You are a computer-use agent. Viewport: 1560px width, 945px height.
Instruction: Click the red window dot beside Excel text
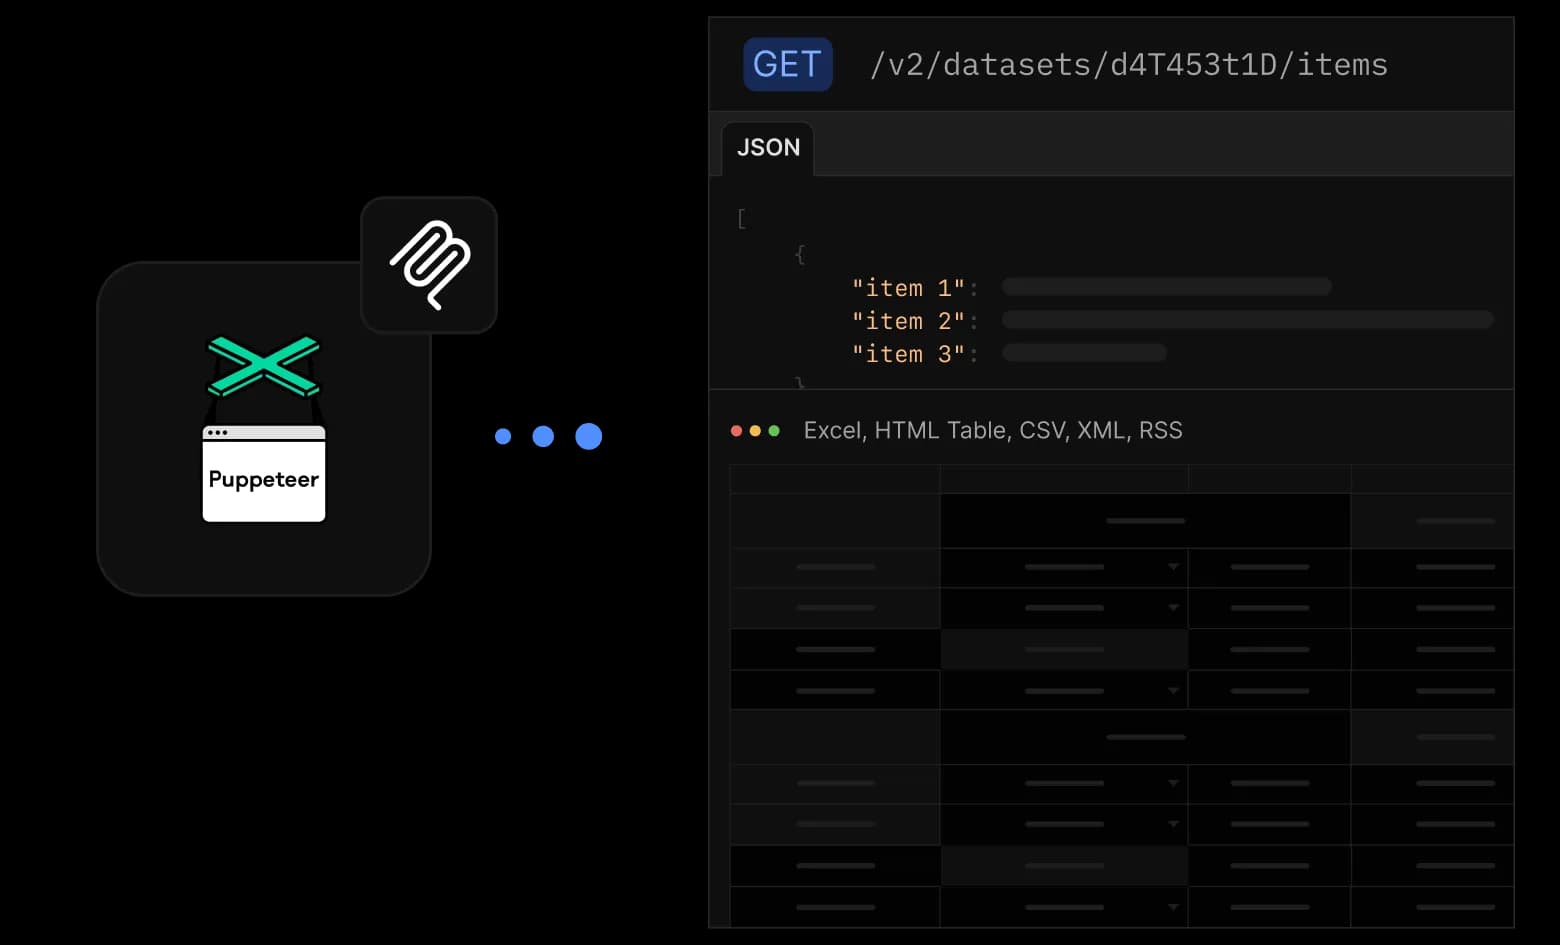click(736, 431)
